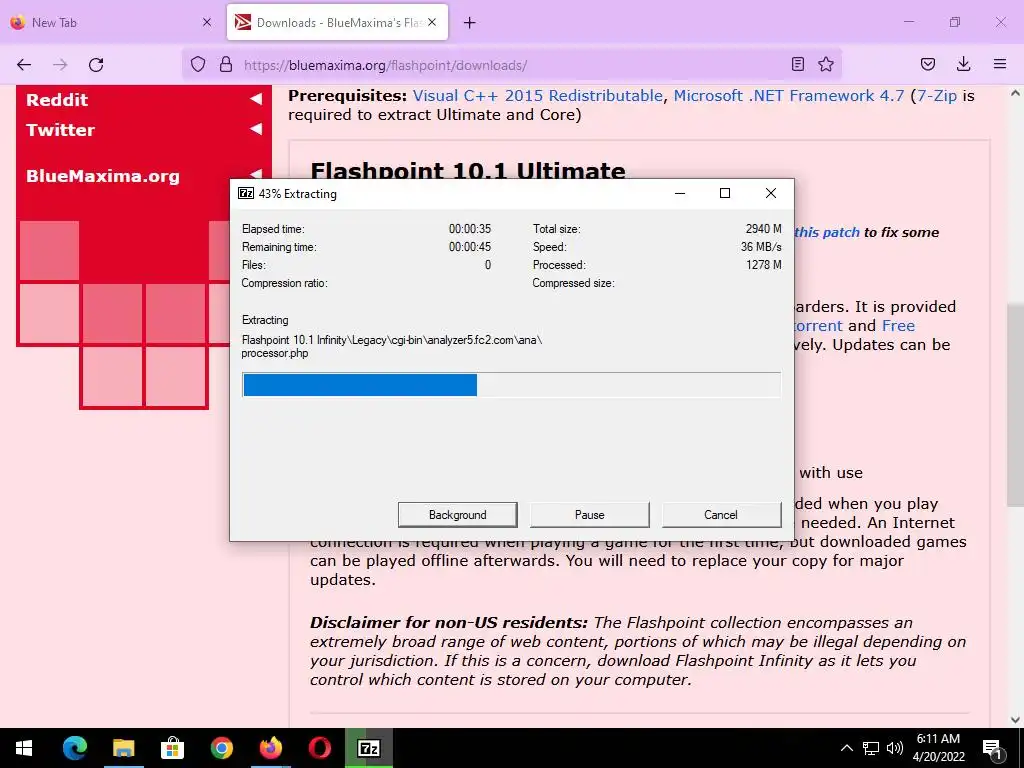Viewport: 1024px width, 768px height.
Task: Open the Firefox downloads panel
Action: coord(963,64)
